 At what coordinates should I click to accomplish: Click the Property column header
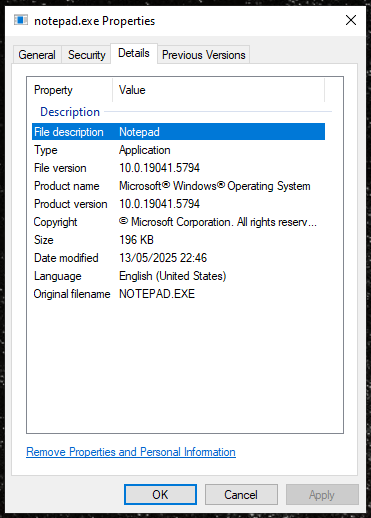coord(53,90)
